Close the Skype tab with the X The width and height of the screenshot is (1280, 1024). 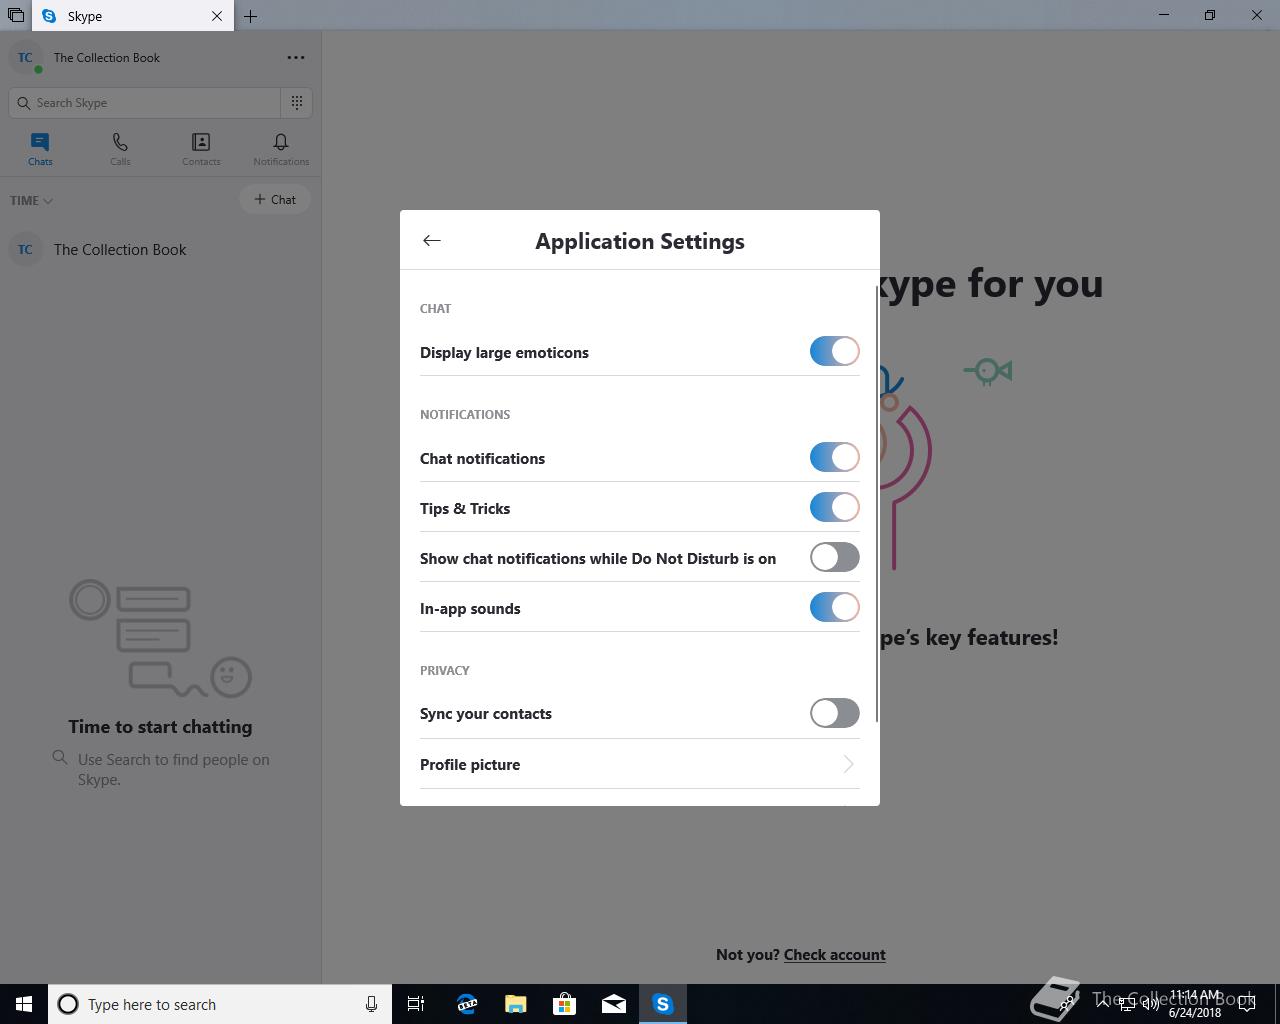point(217,16)
